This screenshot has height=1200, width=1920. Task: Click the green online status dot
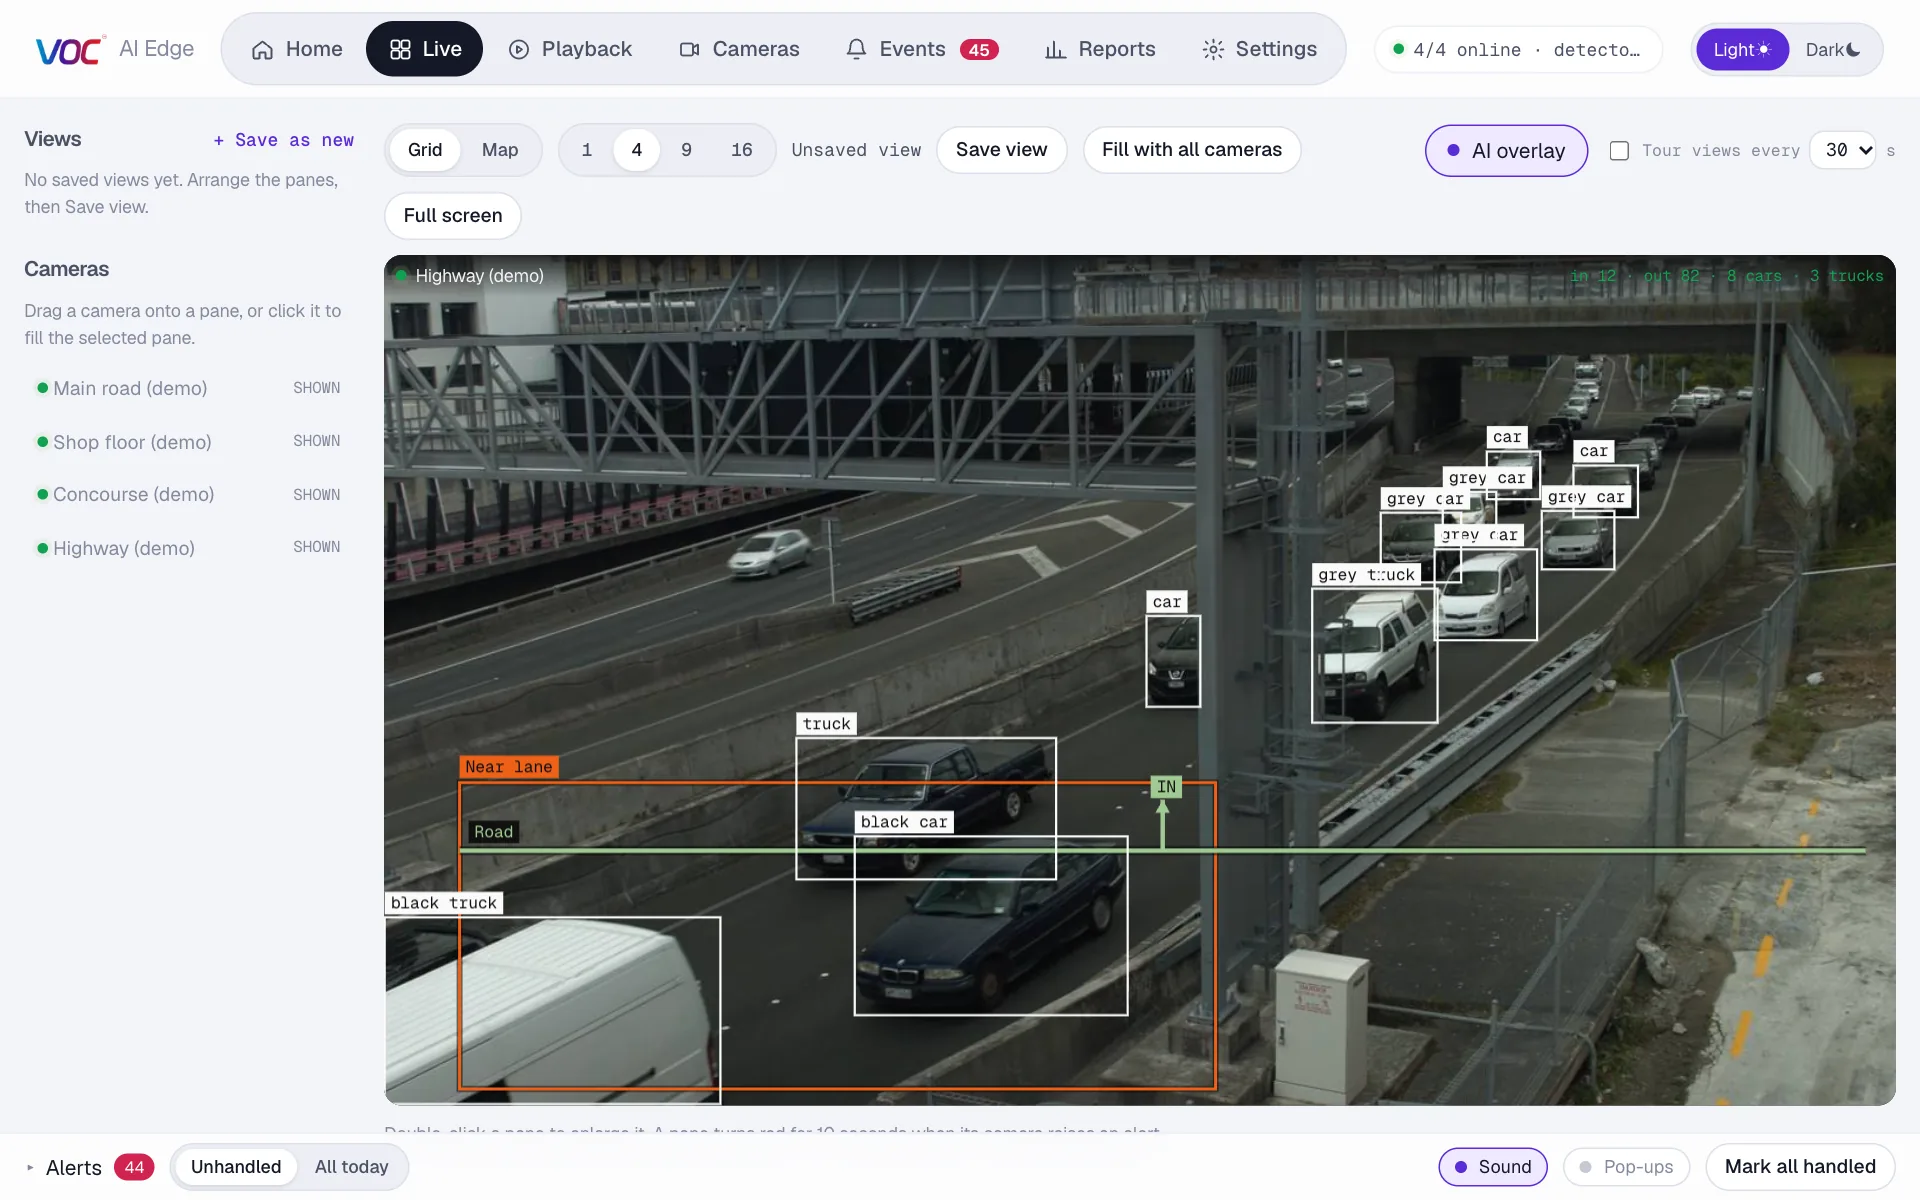coord(1399,49)
